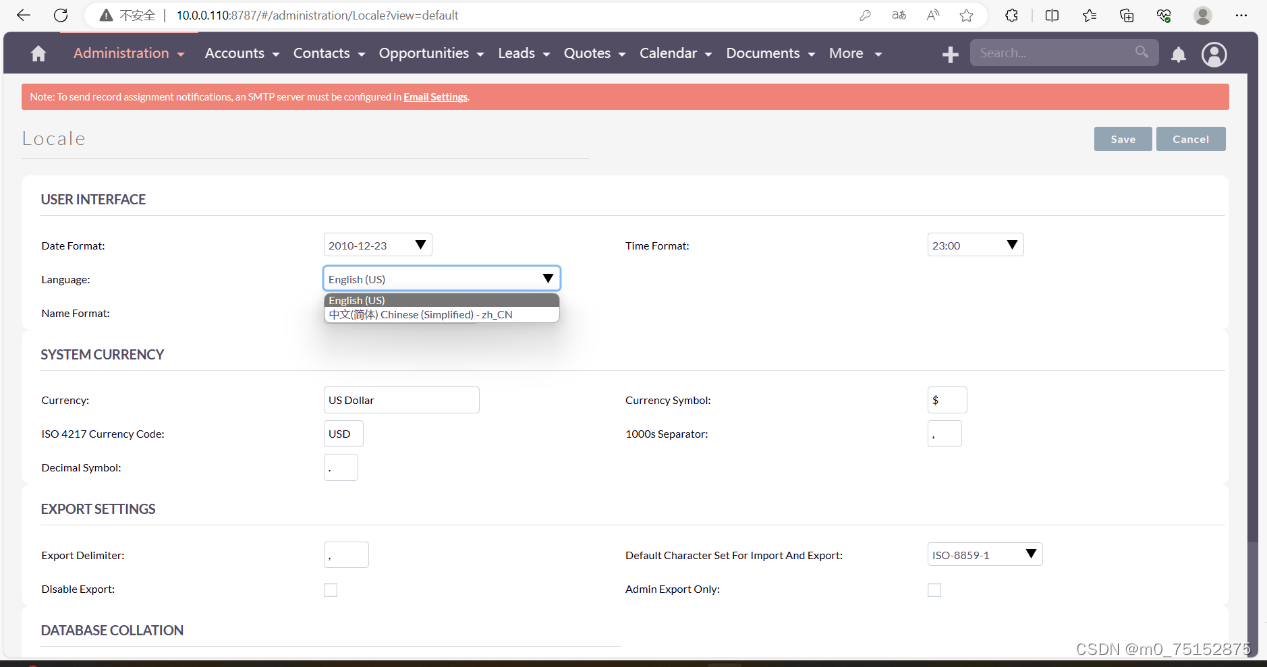The height and width of the screenshot is (667, 1267).
Task: Open the Email Settings link
Action: (x=435, y=97)
